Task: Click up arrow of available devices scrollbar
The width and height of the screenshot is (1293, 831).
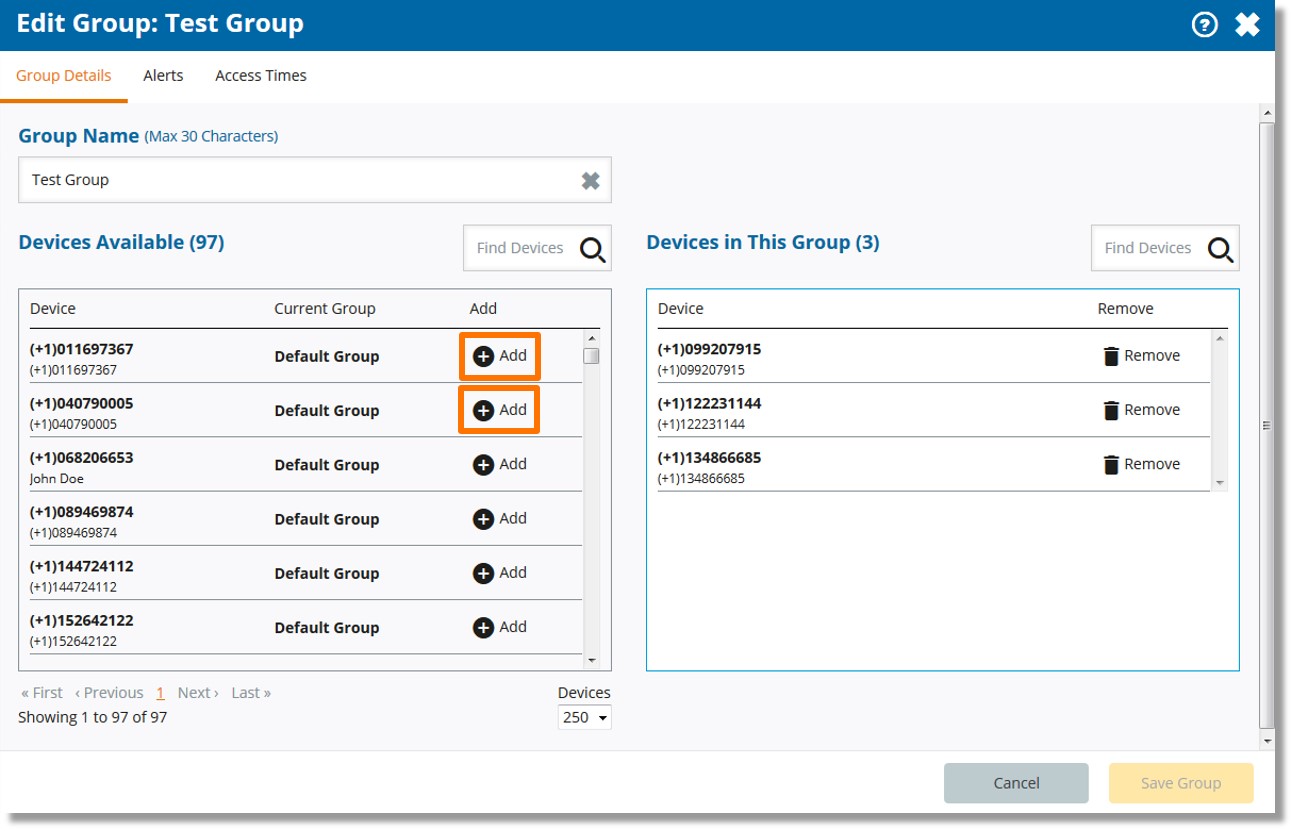Action: tap(591, 339)
